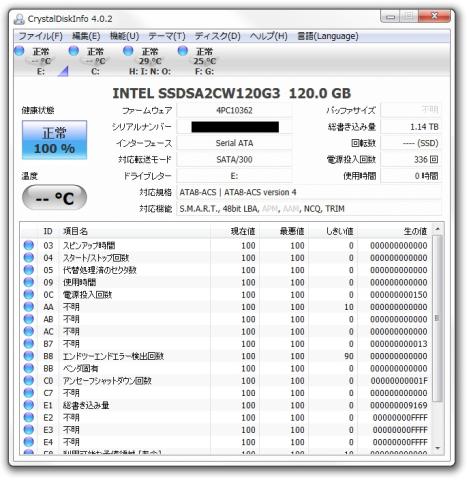
Task: Open the 言語(Language) menu
Action: (x=328, y=36)
